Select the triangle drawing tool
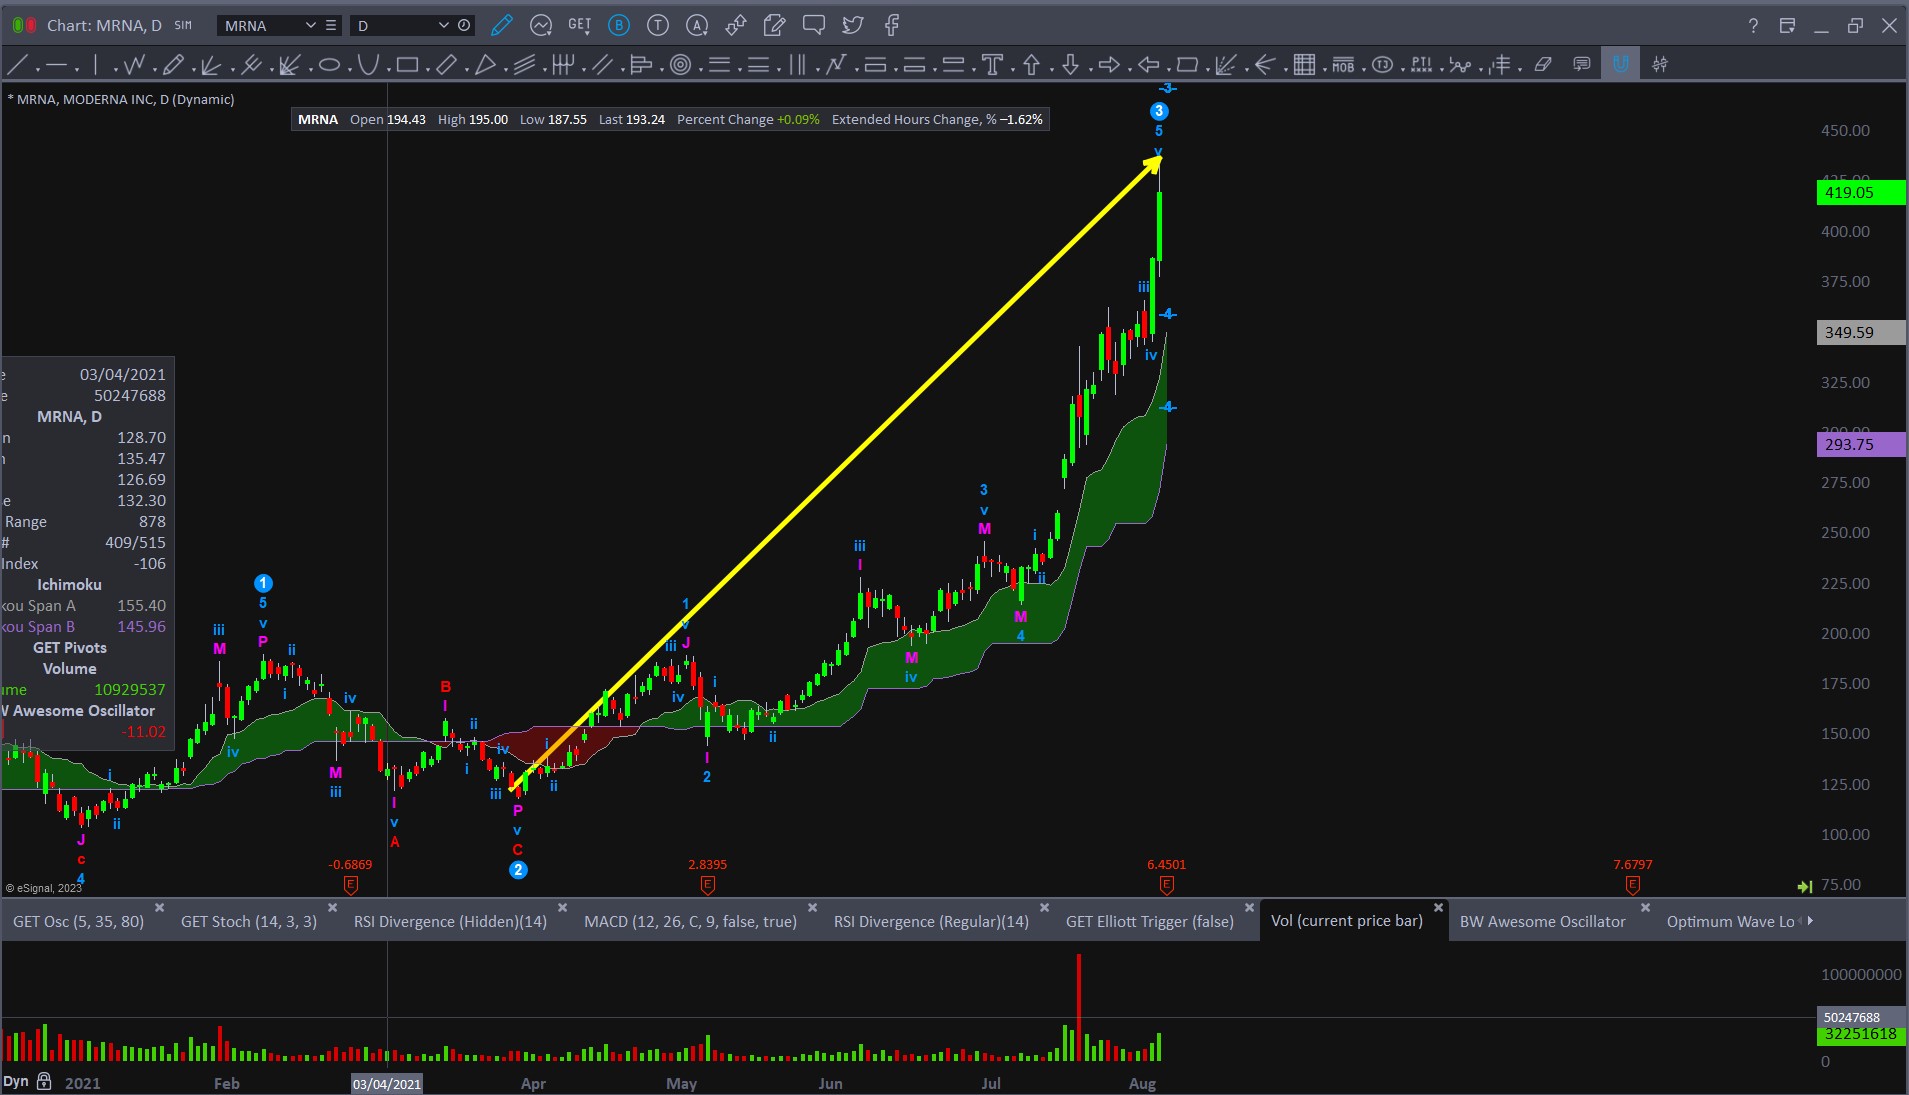The width and height of the screenshot is (1909, 1095). tap(486, 65)
